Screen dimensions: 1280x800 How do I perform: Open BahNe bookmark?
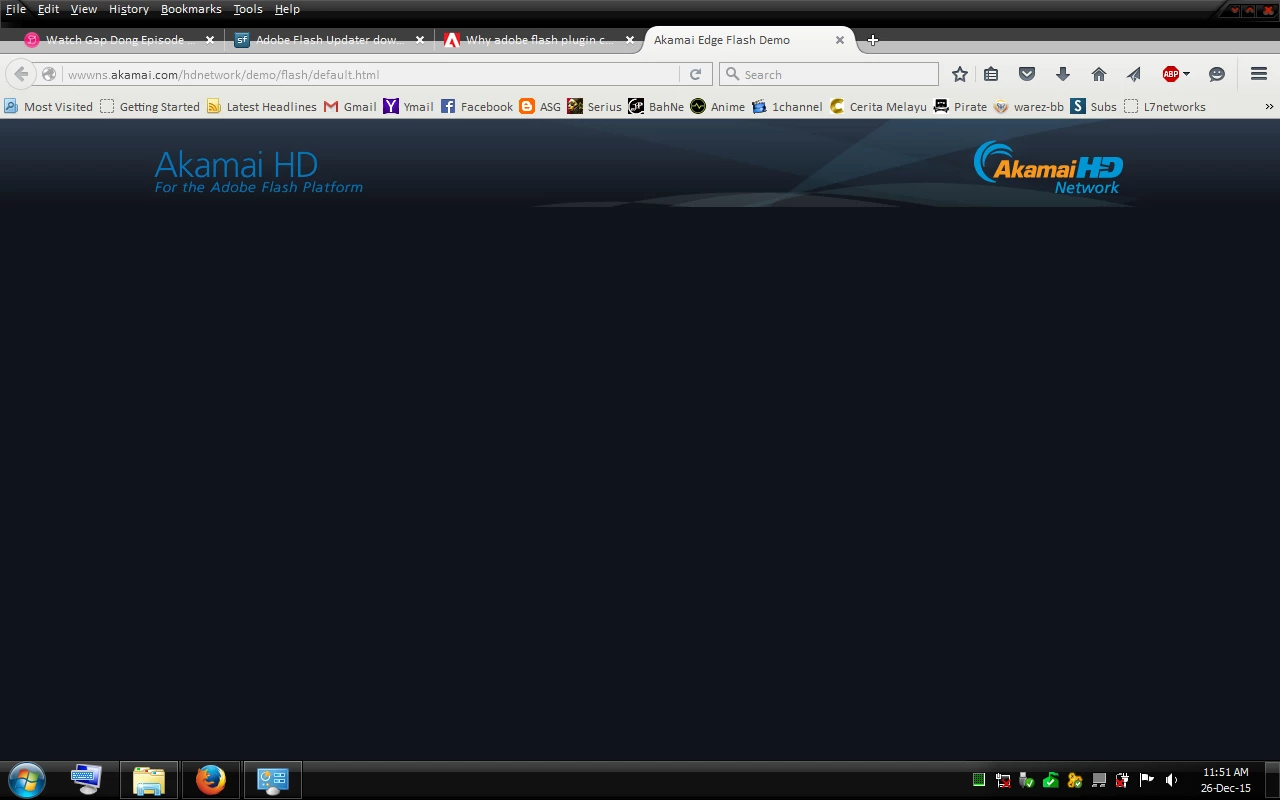[656, 106]
